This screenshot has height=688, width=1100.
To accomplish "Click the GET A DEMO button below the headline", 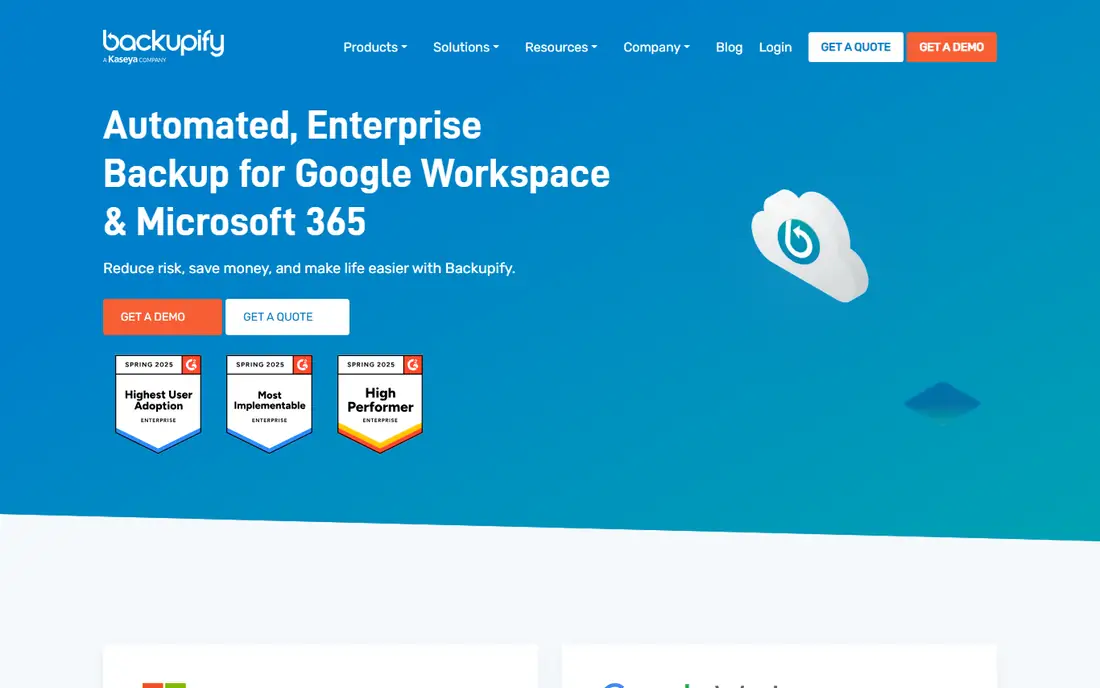I will pos(162,317).
